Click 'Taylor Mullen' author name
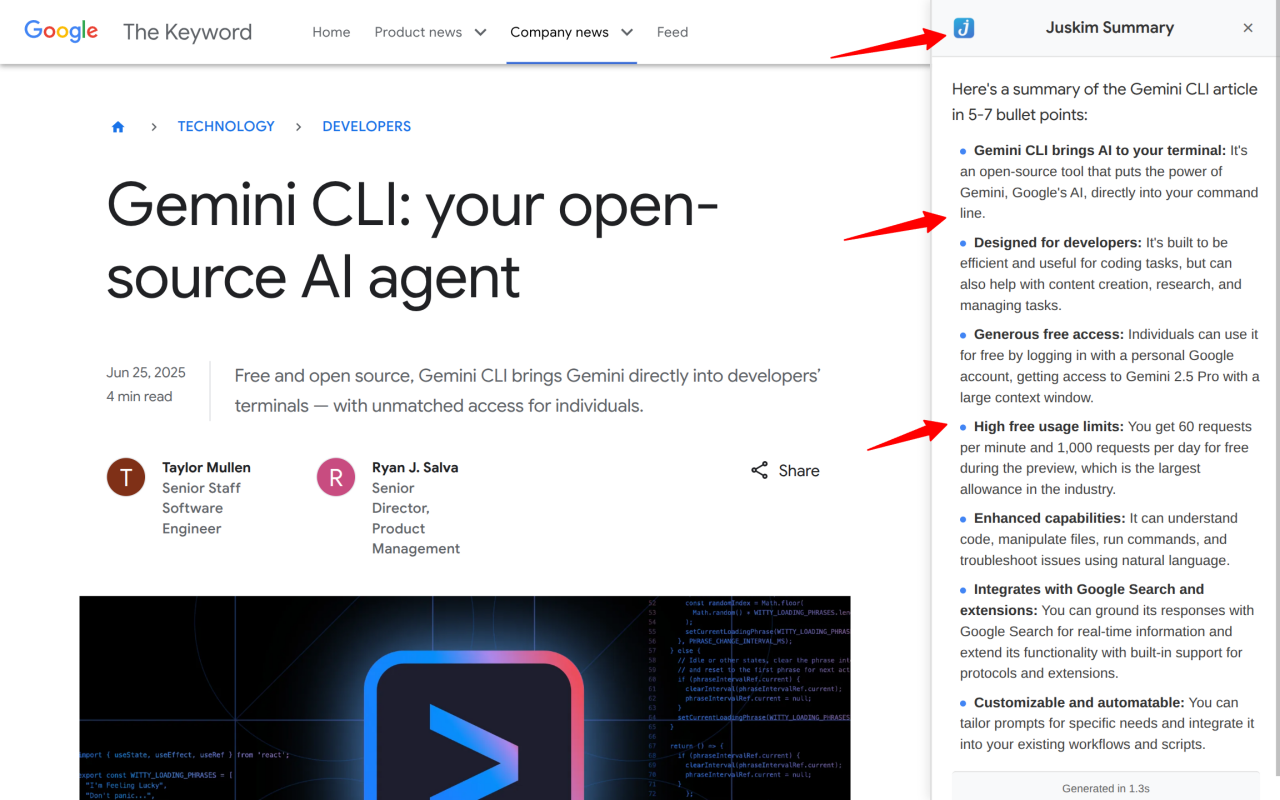Screen dimensions: 1280x800 pyautogui.click(x=206, y=467)
